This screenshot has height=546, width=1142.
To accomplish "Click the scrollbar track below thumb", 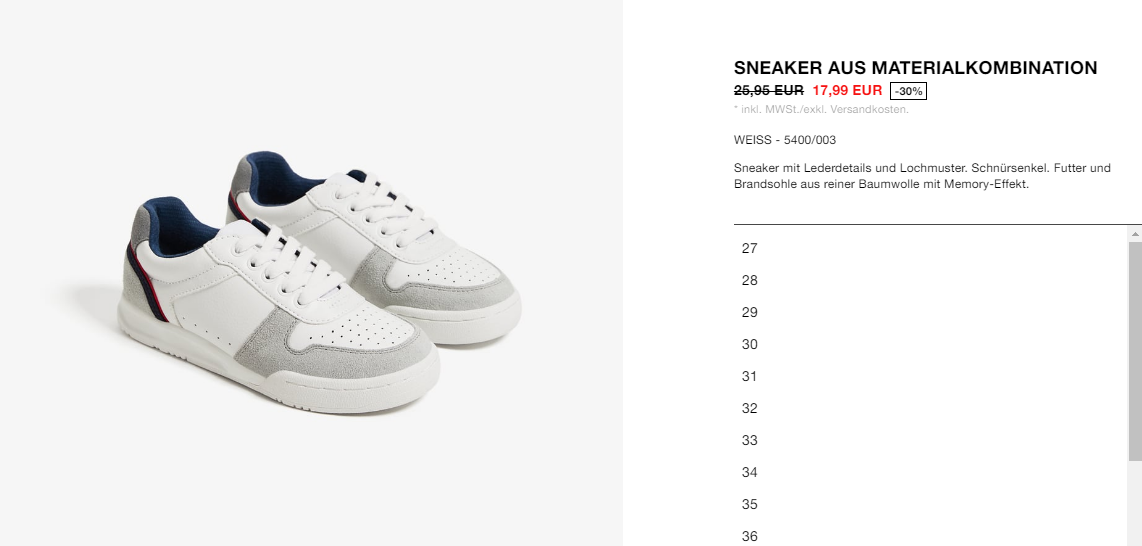I will point(1135,503).
